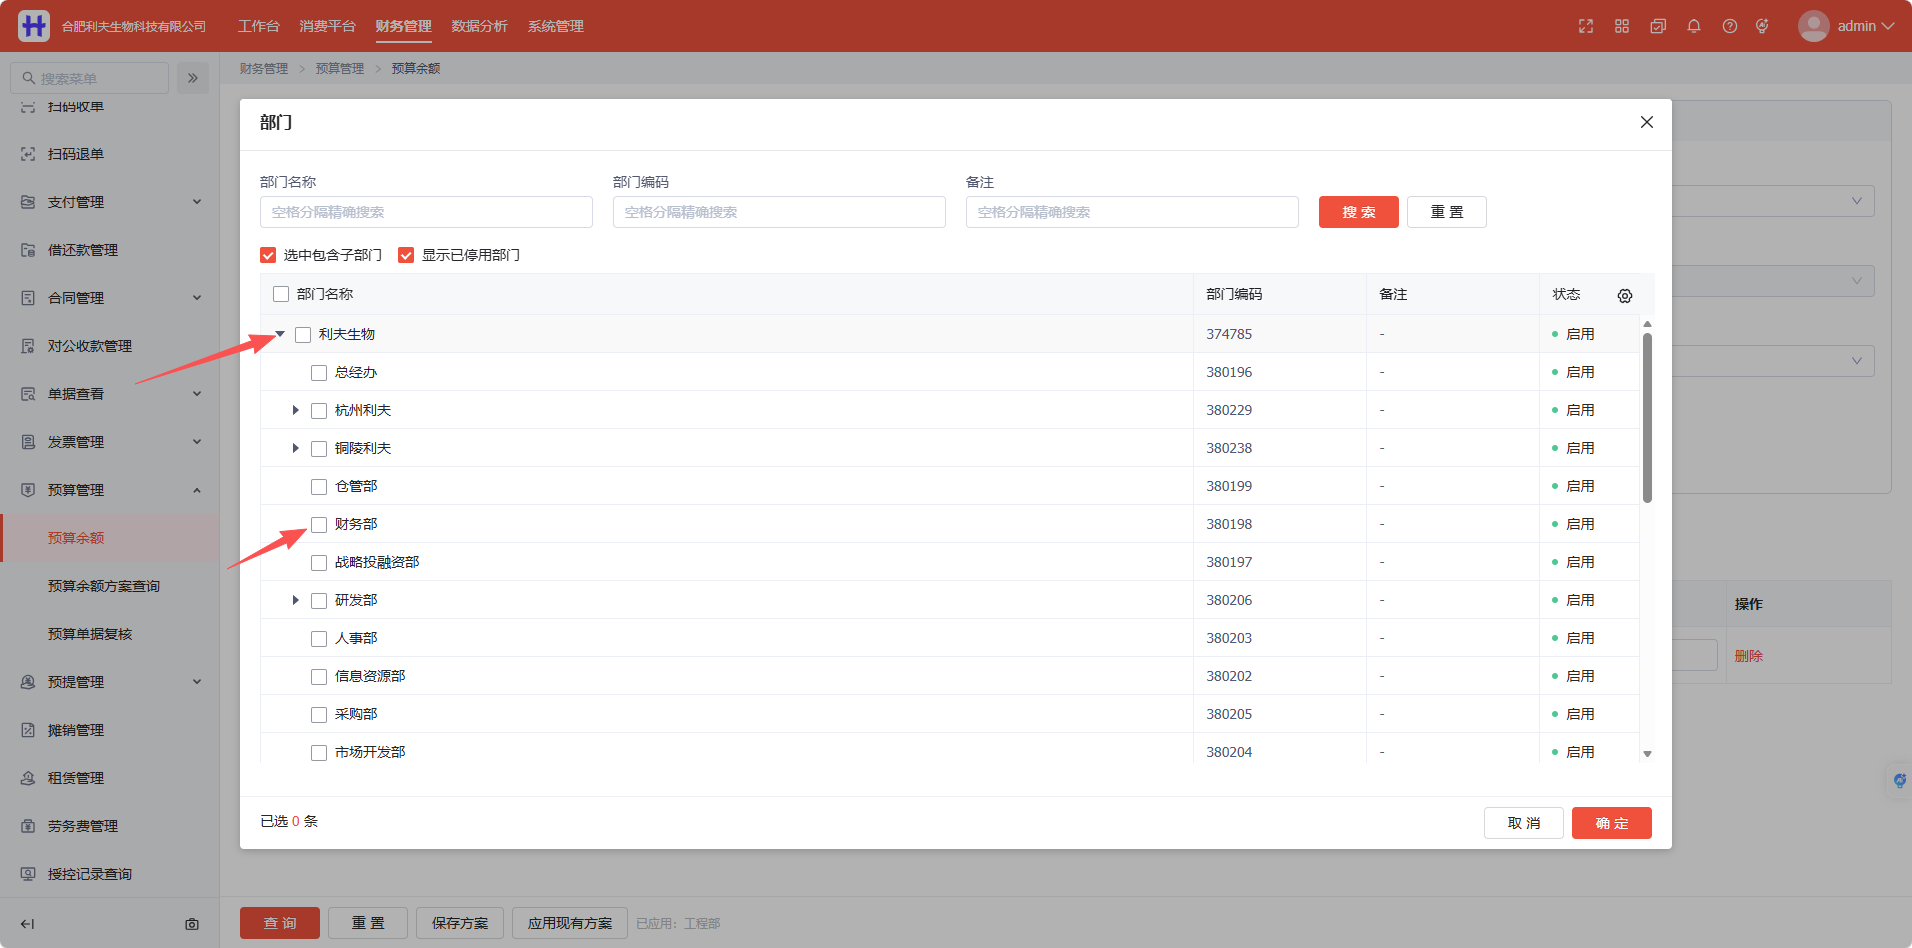Click the 摊销管理 sidebar icon
Screen dimensions: 1912x948
28,730
